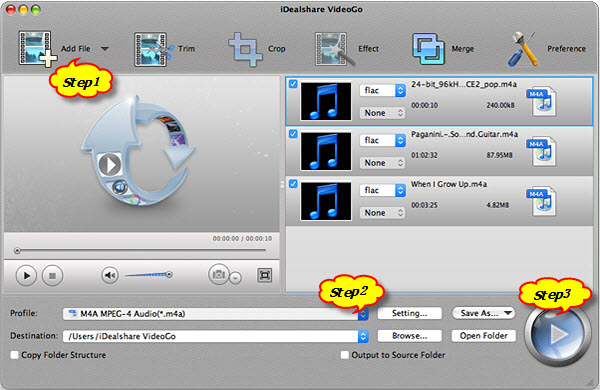Image resolution: width=600 pixels, height=390 pixels.
Task: Open Preference tools icon
Action: click(x=523, y=49)
